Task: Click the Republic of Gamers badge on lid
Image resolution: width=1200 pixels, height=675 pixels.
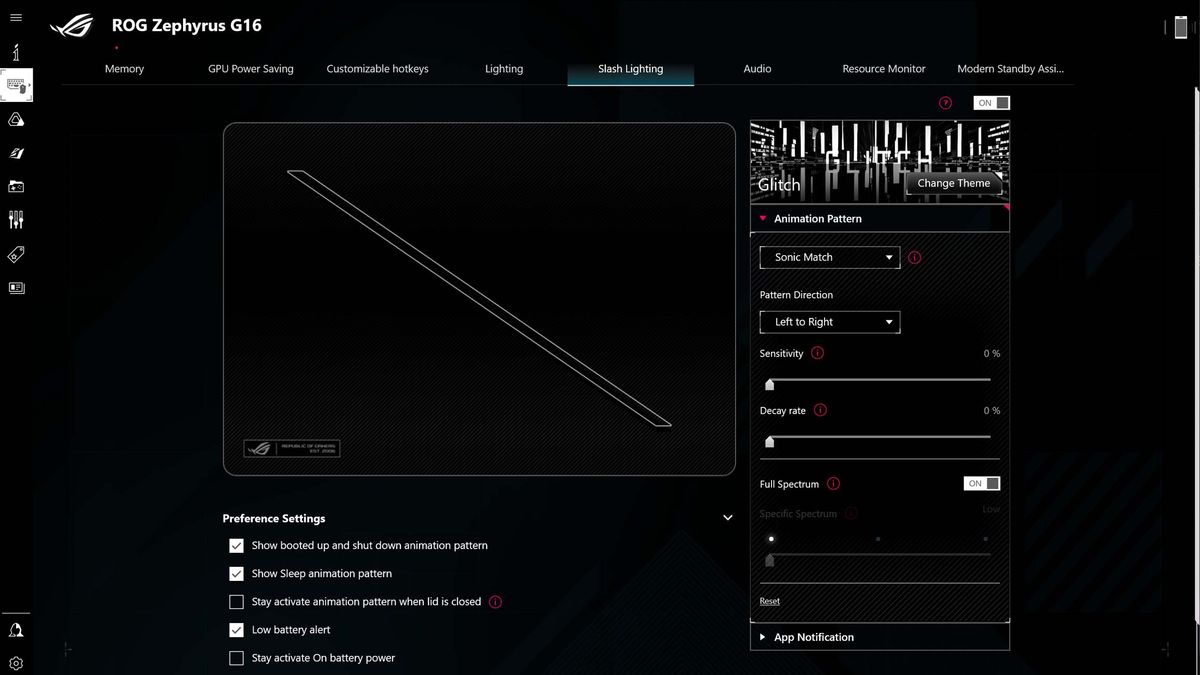Action: [291, 448]
